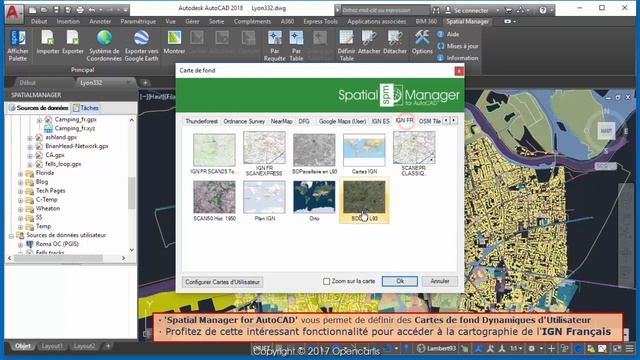Switch to the Début drawing tab

tap(27, 82)
